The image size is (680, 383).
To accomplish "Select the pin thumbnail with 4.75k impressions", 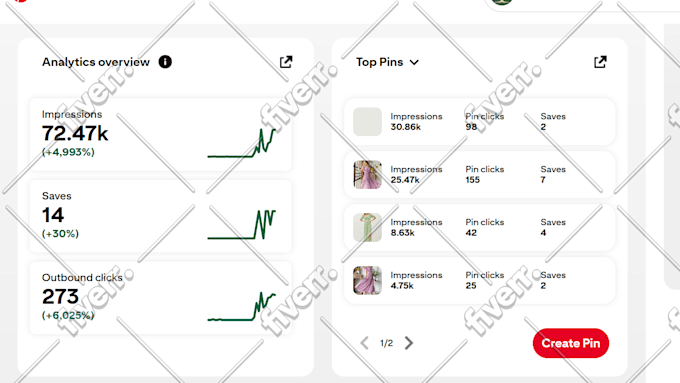I will [367, 280].
